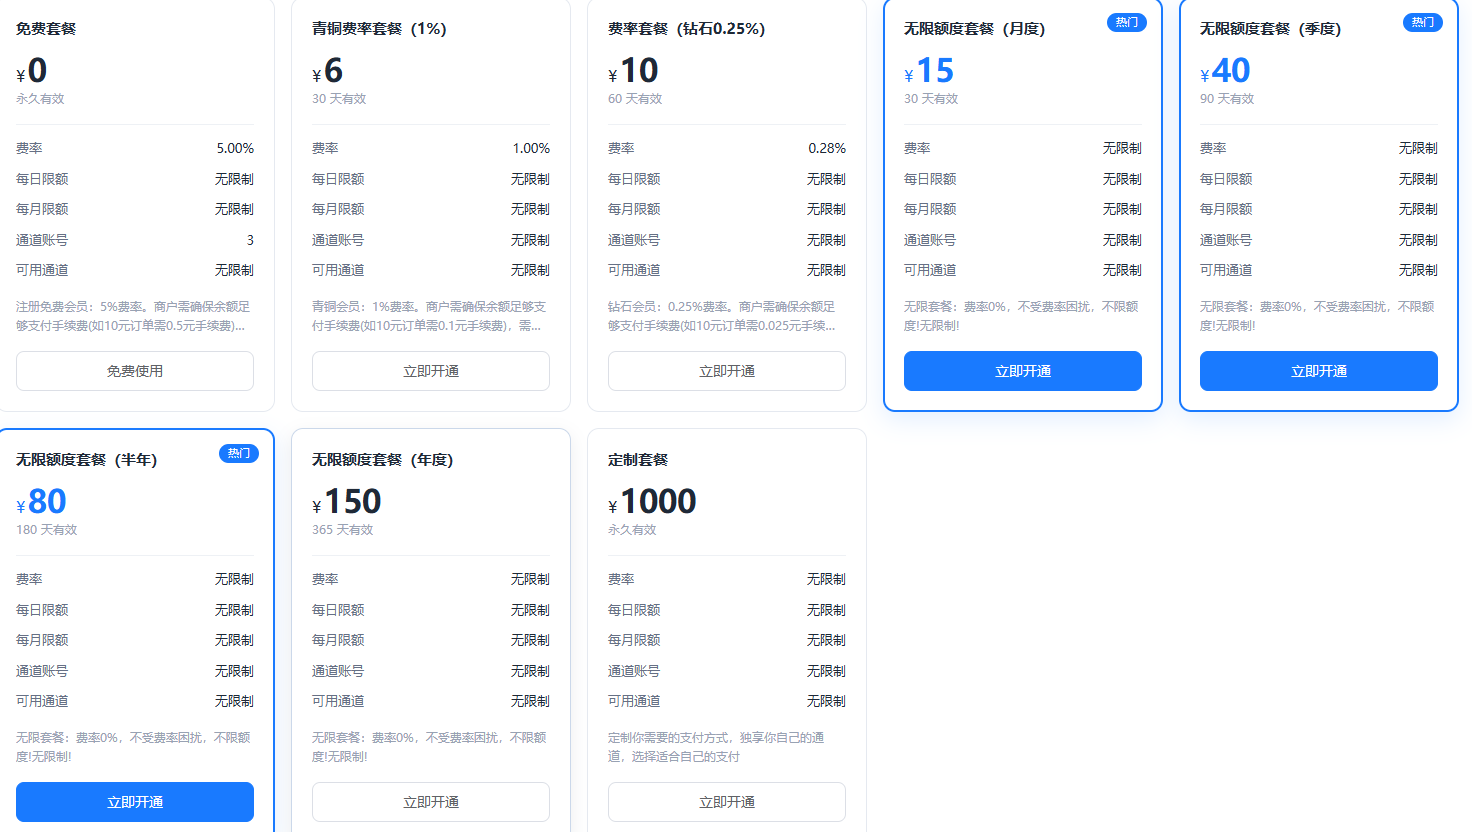Click the 热门 badge on the 月度 plan
Screen dimensions: 1472x832
point(1127,22)
